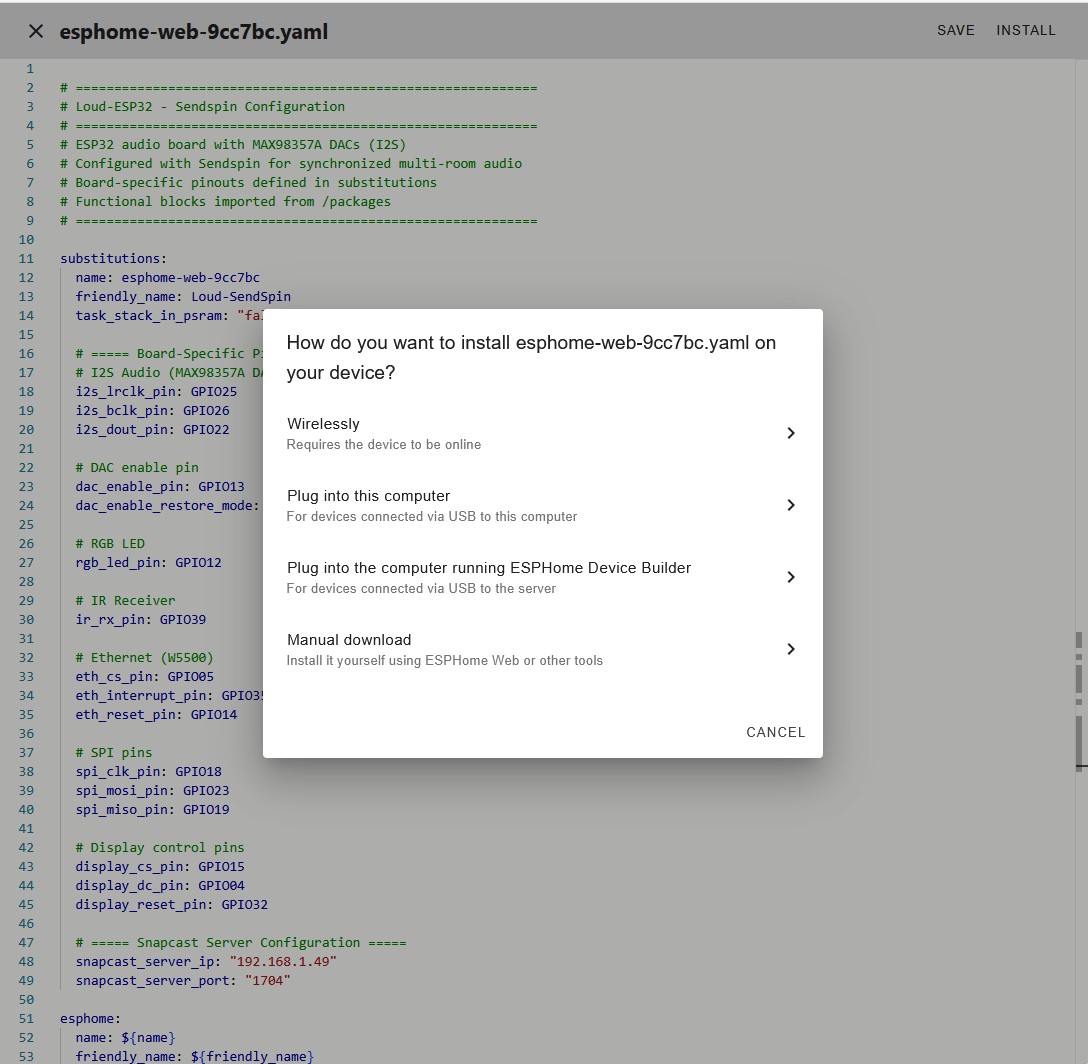Click chevron arrow next to Manual download
The width and height of the screenshot is (1088, 1064).
tap(791, 649)
